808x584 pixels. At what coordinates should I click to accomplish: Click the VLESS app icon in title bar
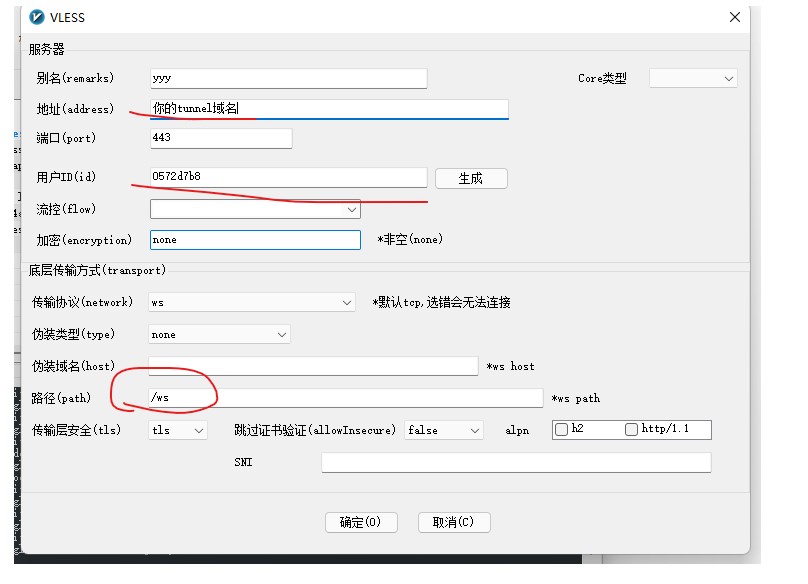[37, 17]
